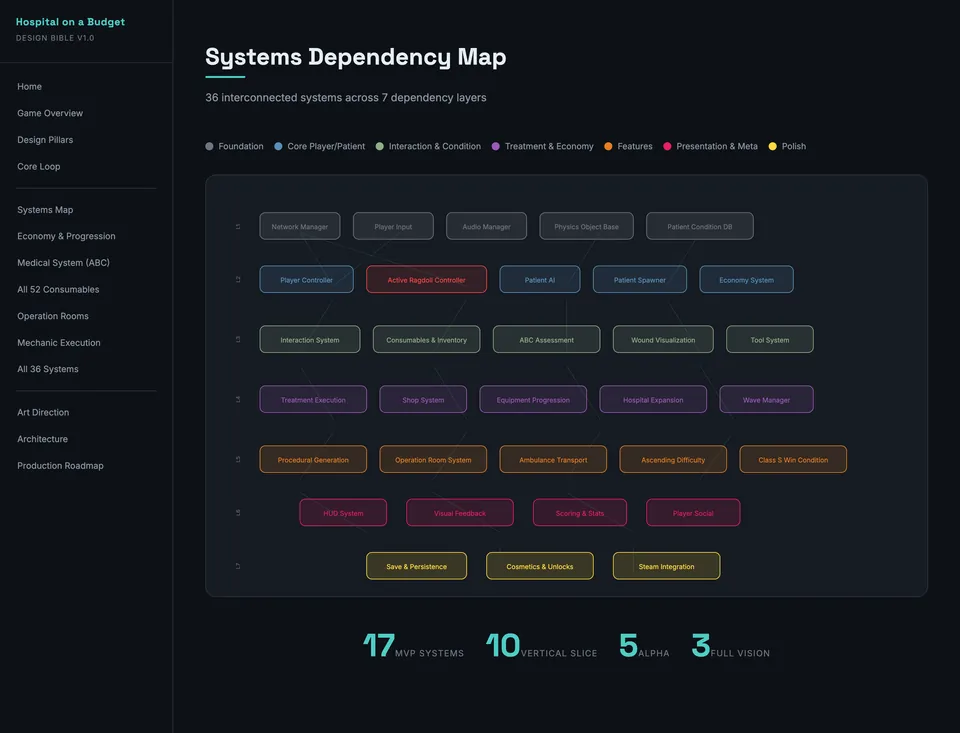This screenshot has width=960, height=733.
Task: Click the Tool System node
Action: point(770,340)
